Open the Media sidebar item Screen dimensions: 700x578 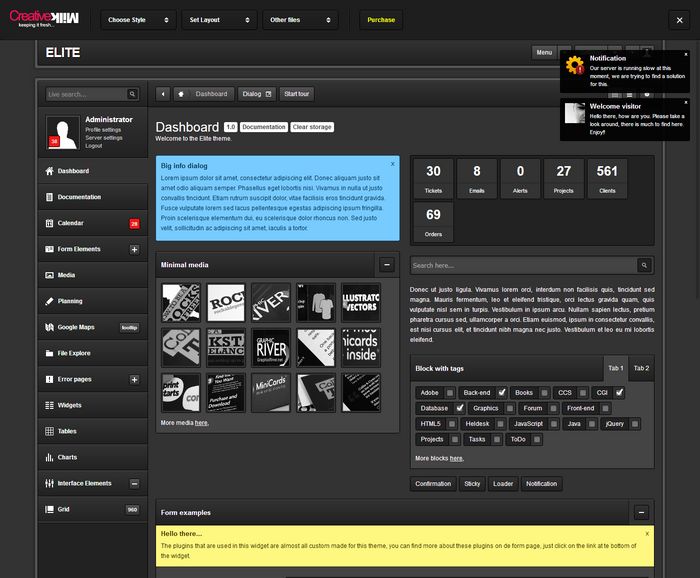coord(93,275)
